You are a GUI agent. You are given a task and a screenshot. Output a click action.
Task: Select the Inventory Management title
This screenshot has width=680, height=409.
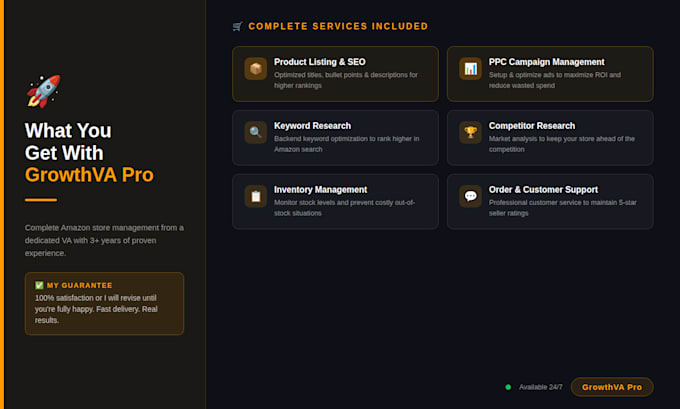320,190
